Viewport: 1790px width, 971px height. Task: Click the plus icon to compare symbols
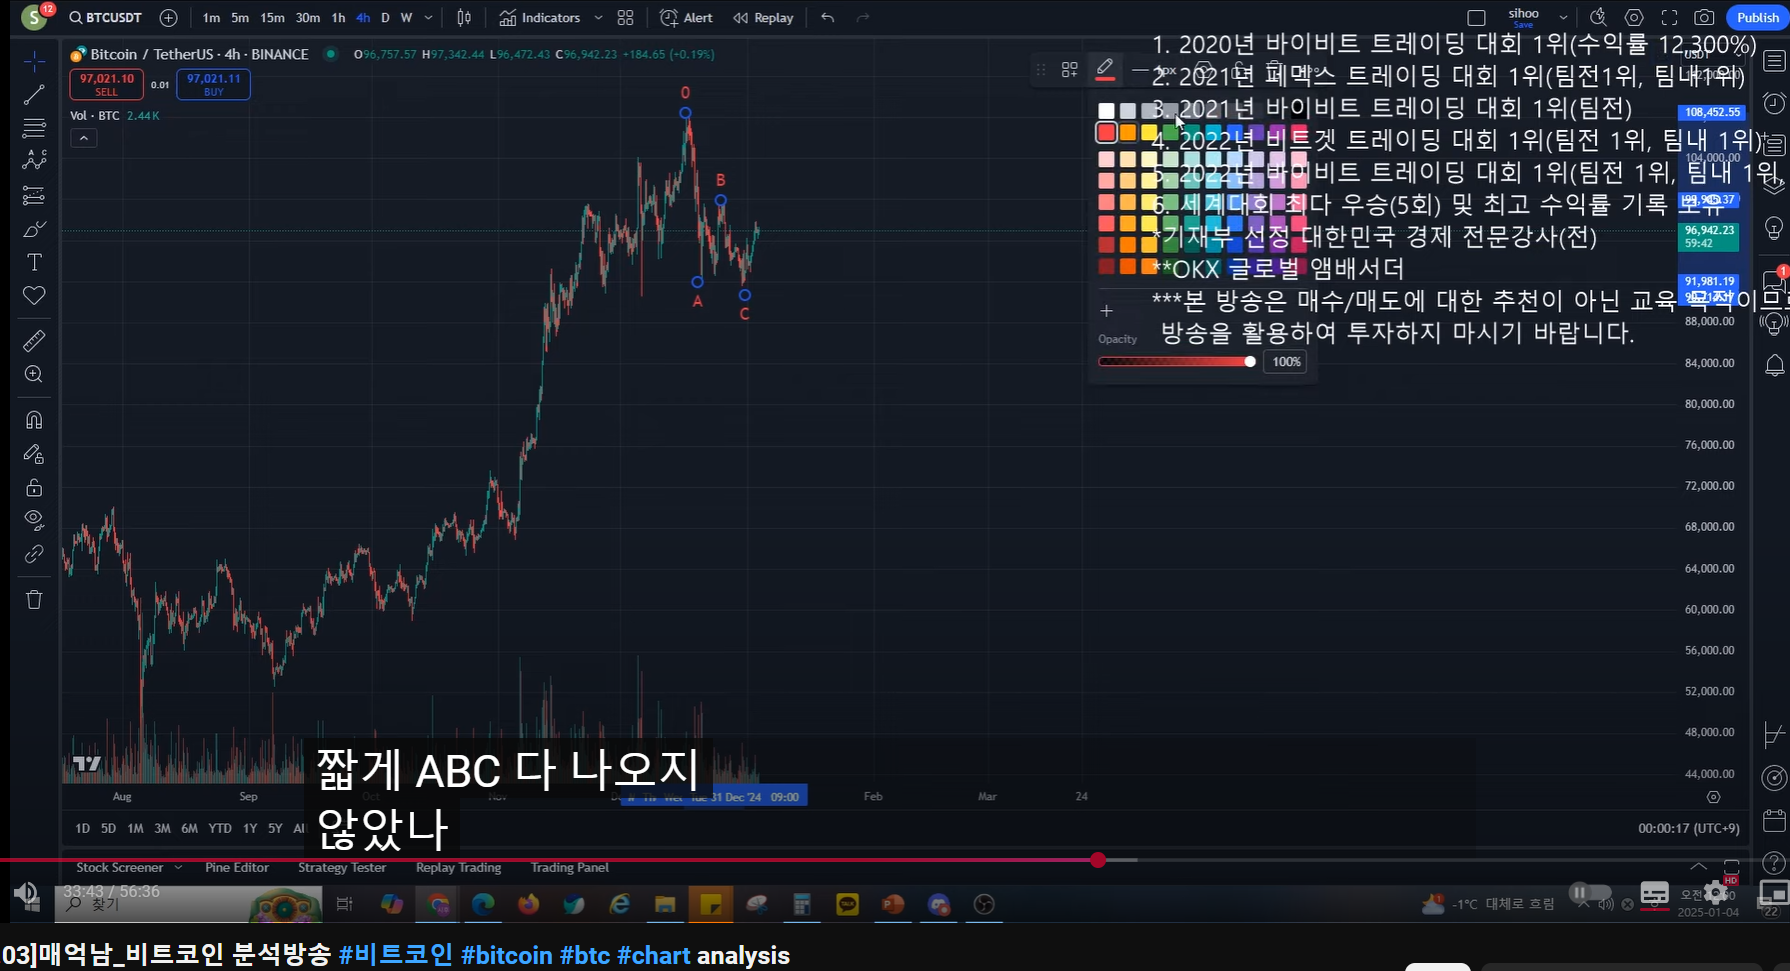pyautogui.click(x=169, y=17)
